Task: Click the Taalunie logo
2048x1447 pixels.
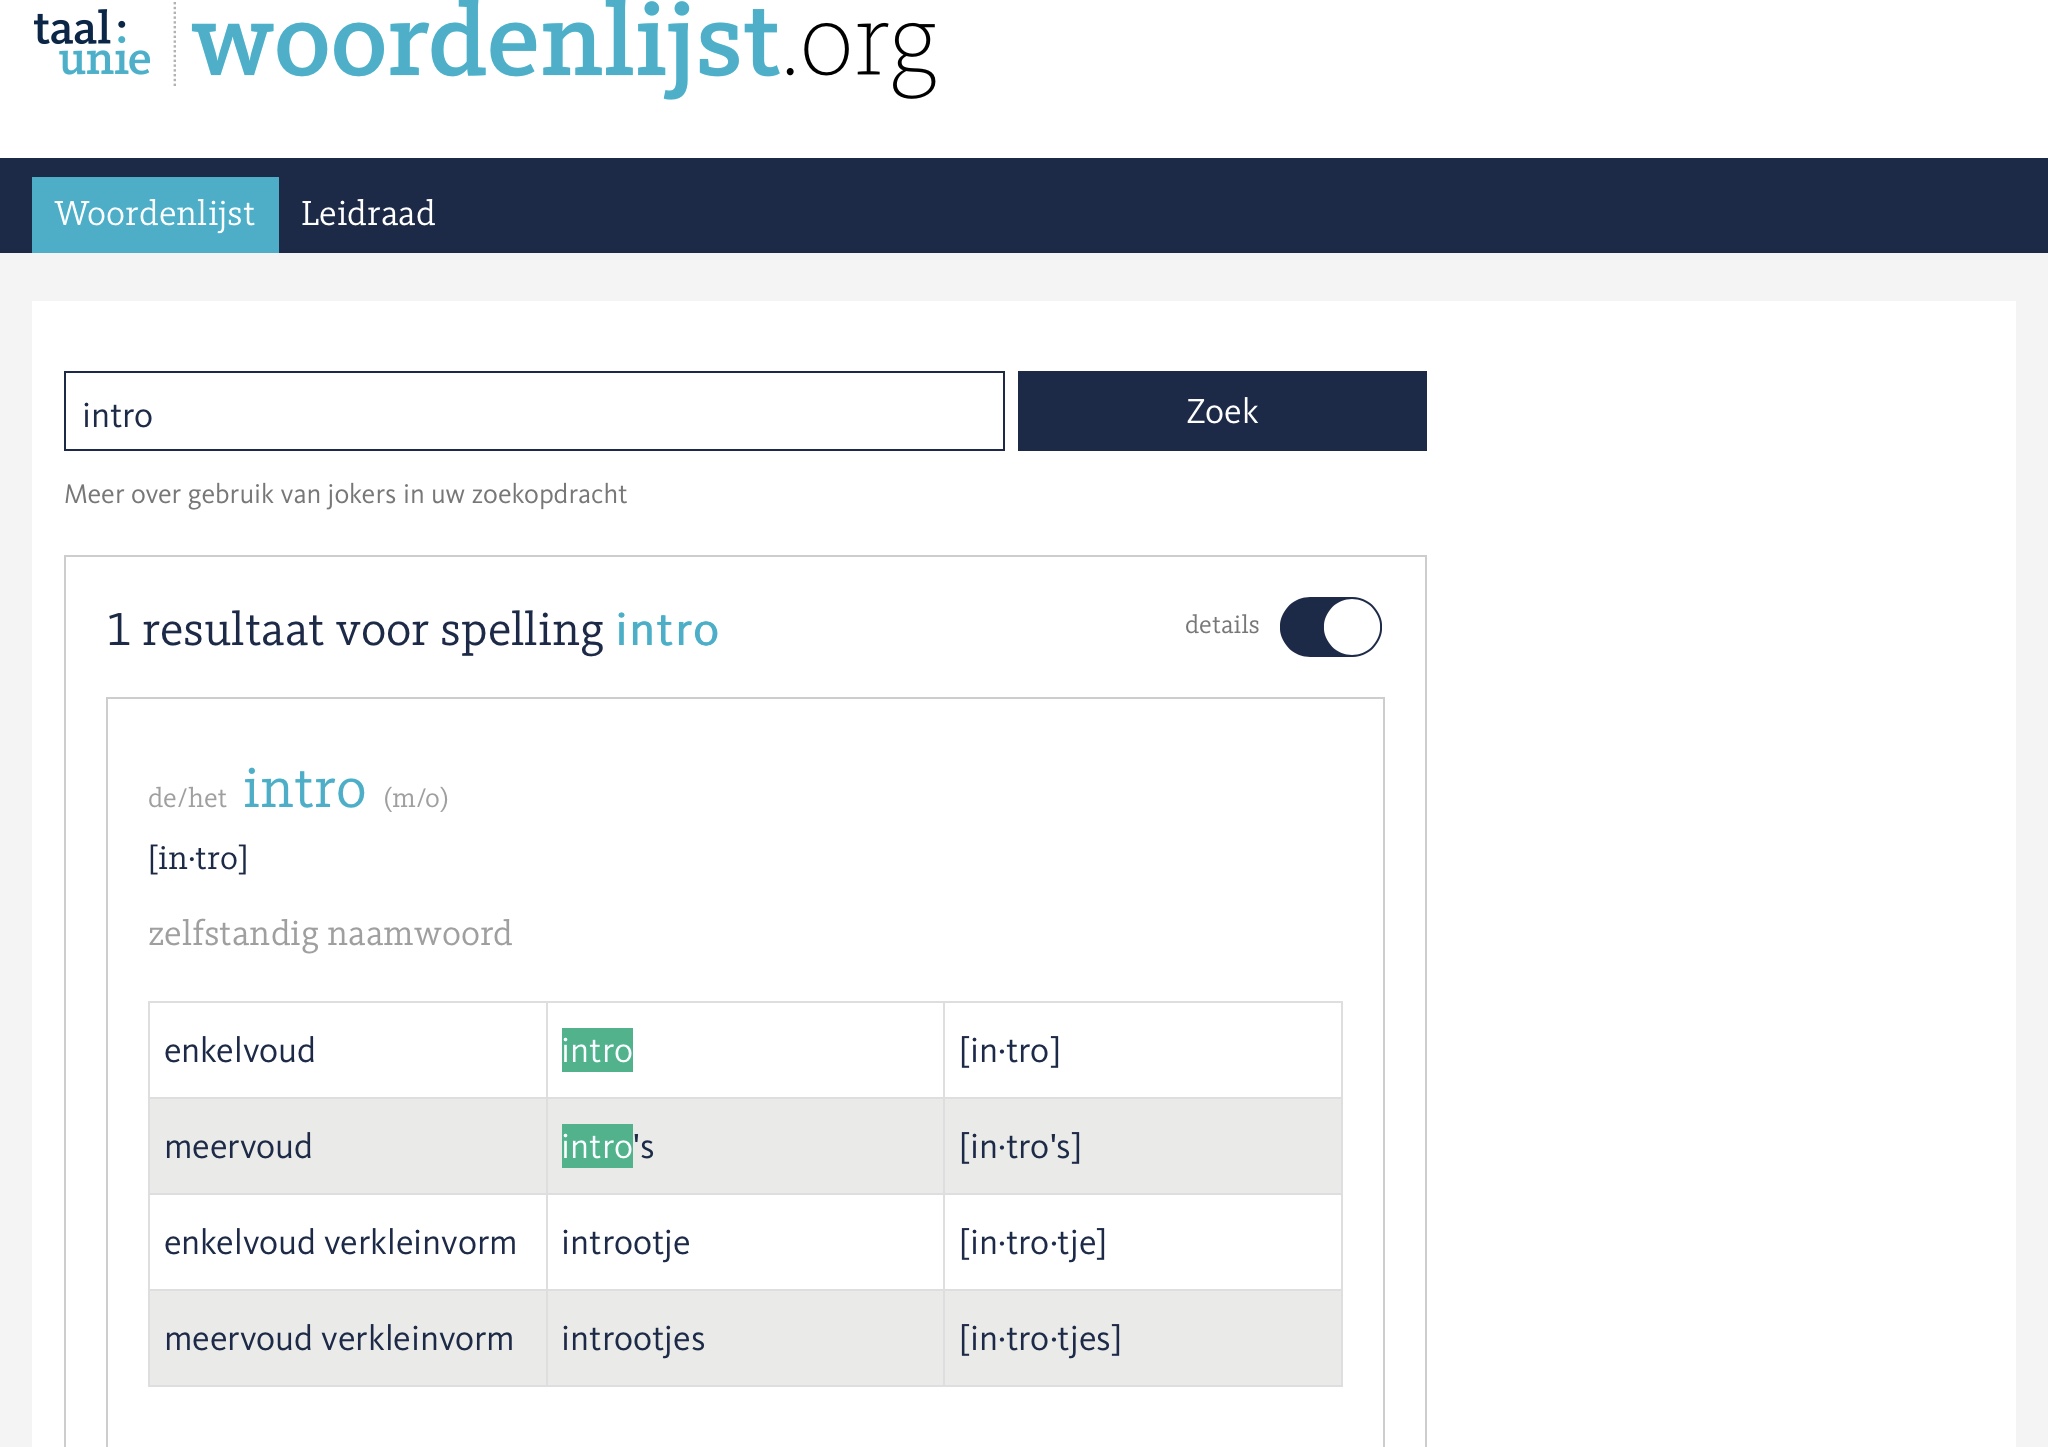Action: pos(91,45)
